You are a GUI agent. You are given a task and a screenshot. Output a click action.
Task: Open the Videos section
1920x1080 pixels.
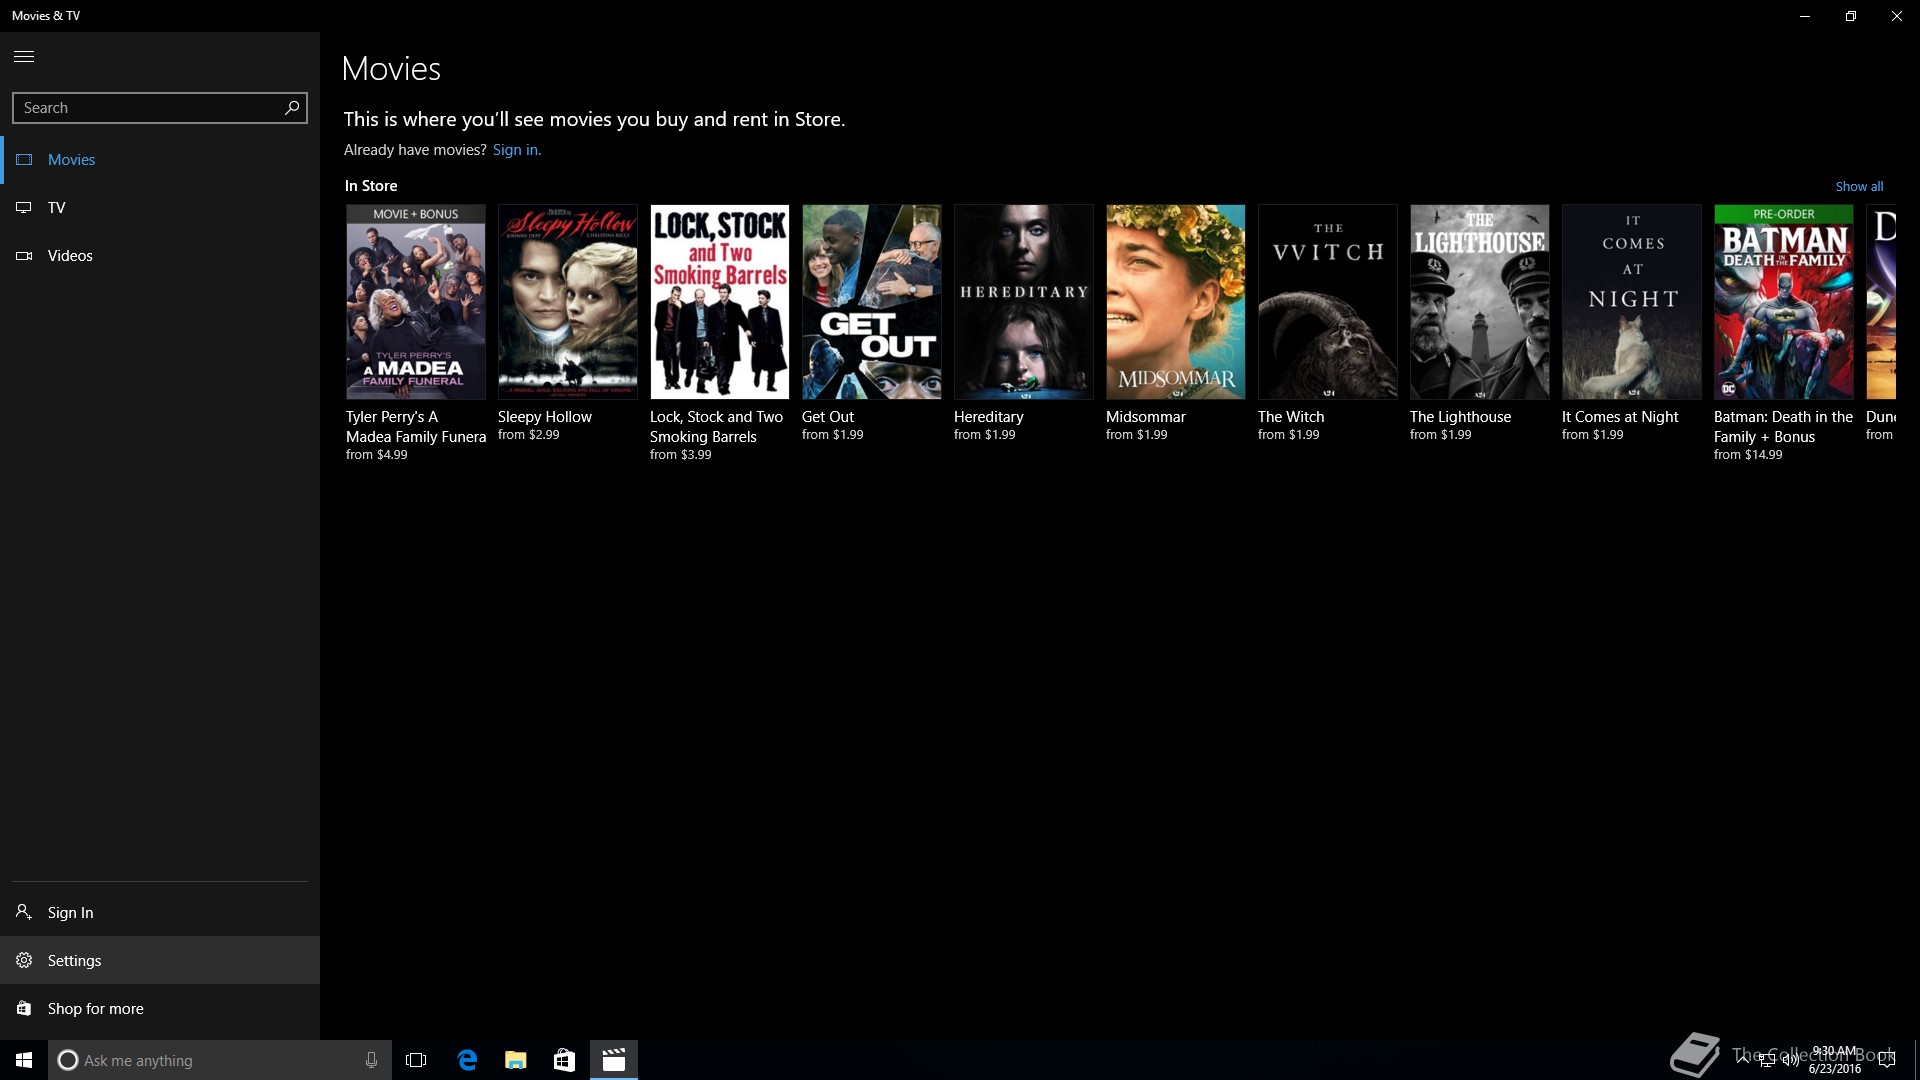pos(160,255)
